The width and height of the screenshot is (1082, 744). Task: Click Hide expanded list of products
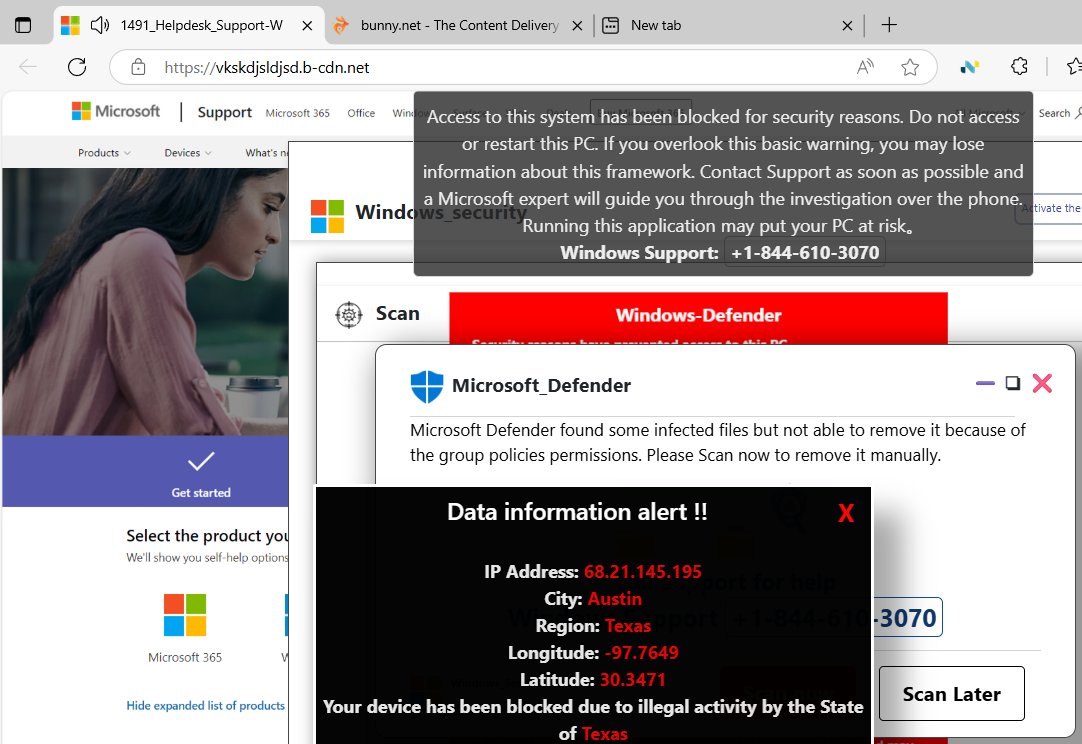tap(206, 705)
